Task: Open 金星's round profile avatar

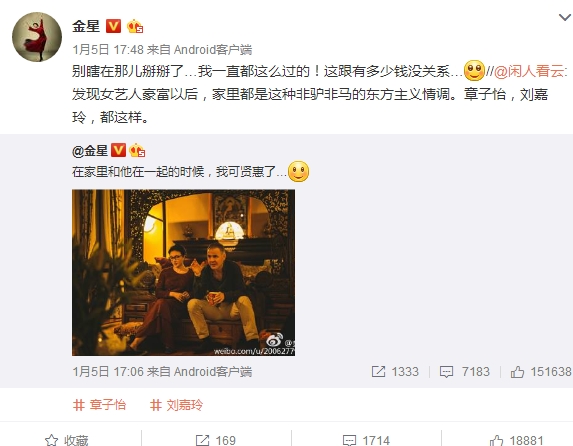Action: pos(37,37)
